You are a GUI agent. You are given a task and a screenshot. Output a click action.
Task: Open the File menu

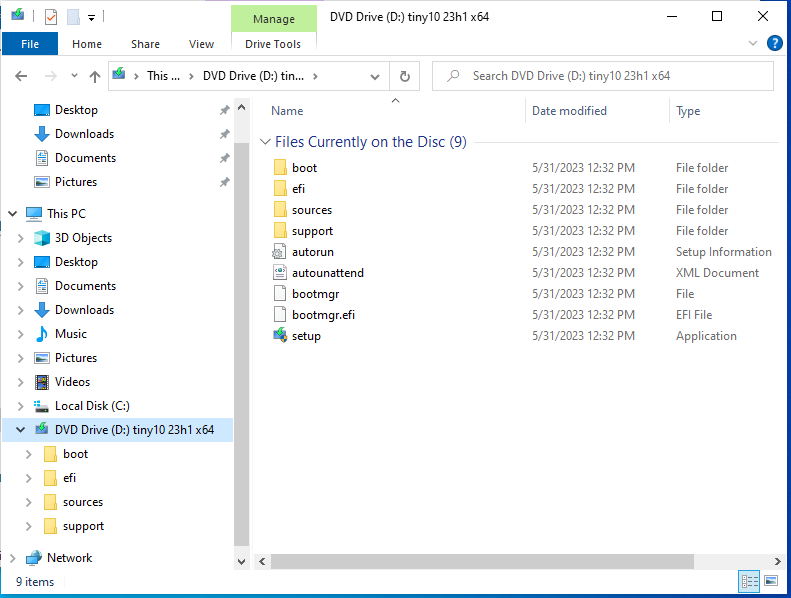(30, 44)
